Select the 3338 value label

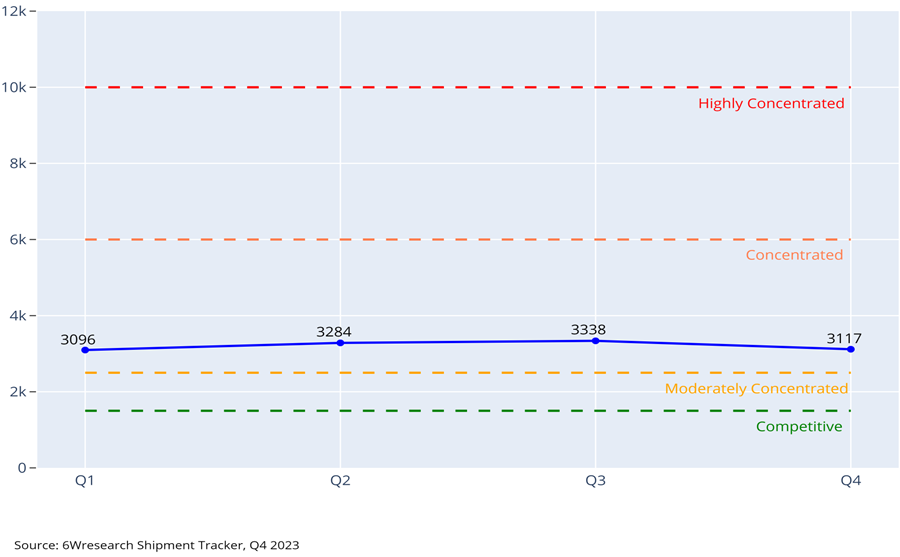click(588, 330)
